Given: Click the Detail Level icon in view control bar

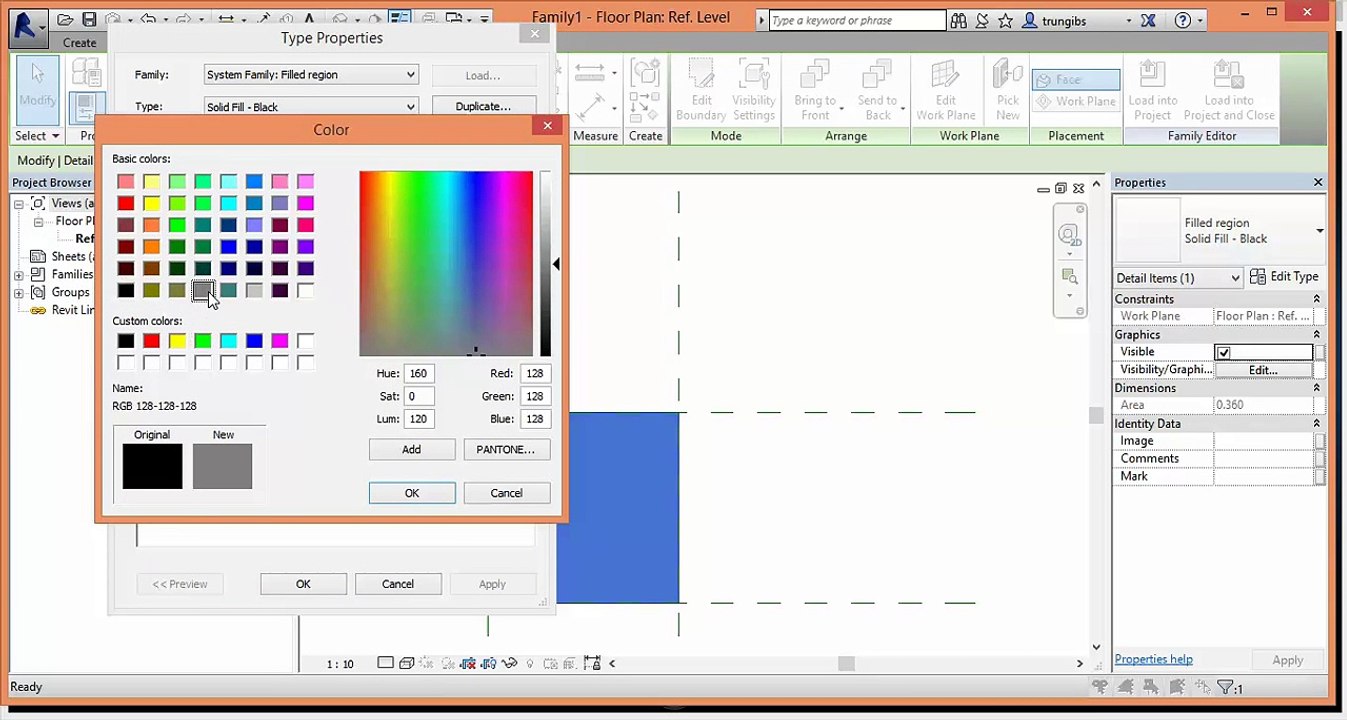Looking at the screenshot, I should point(385,663).
